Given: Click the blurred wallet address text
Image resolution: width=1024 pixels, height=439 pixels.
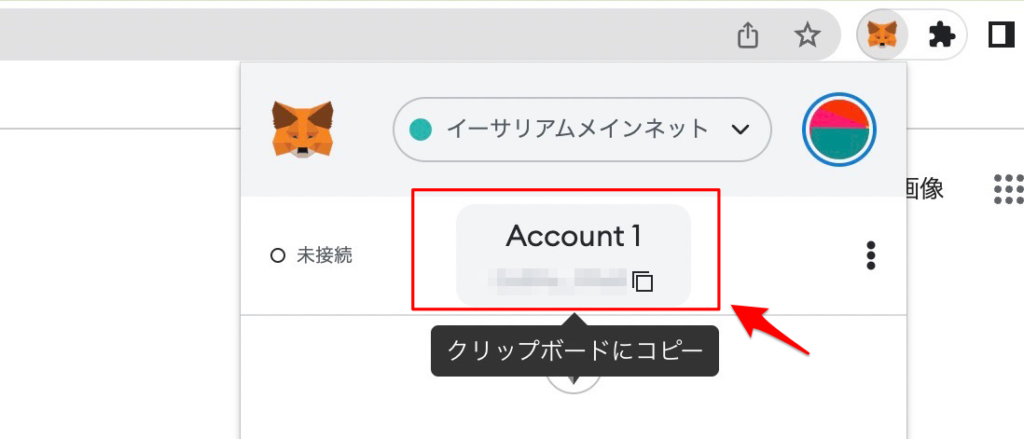Looking at the screenshot, I should coord(559,280).
